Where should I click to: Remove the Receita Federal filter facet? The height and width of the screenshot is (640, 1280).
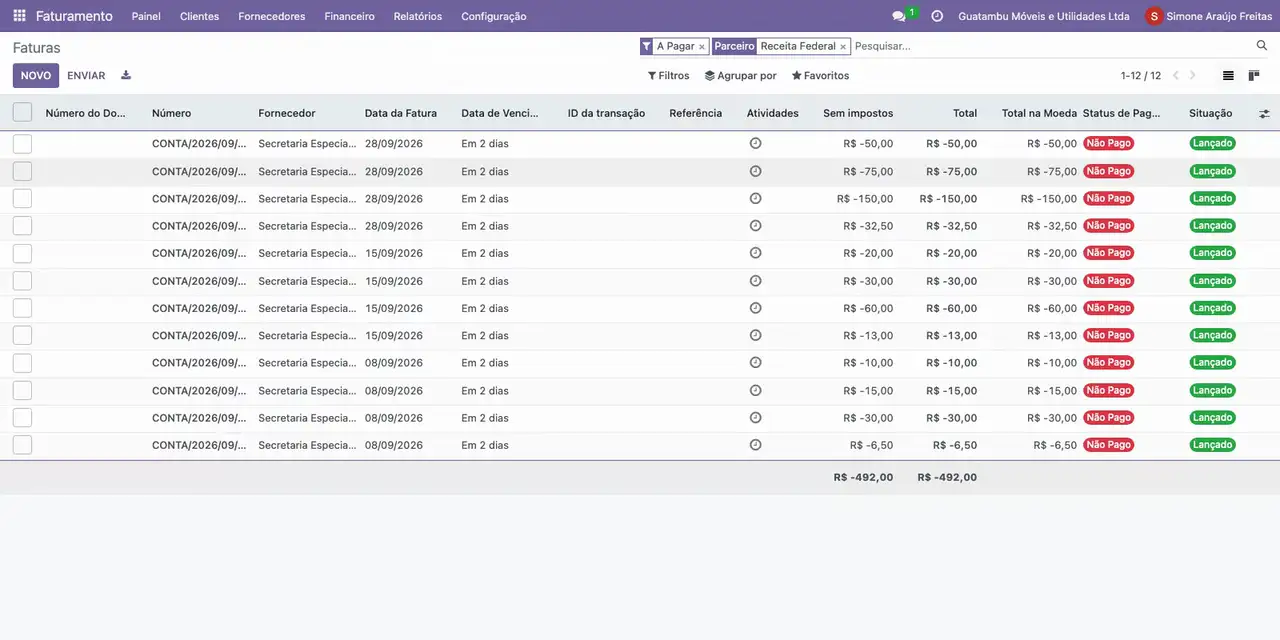pyautogui.click(x=843, y=47)
